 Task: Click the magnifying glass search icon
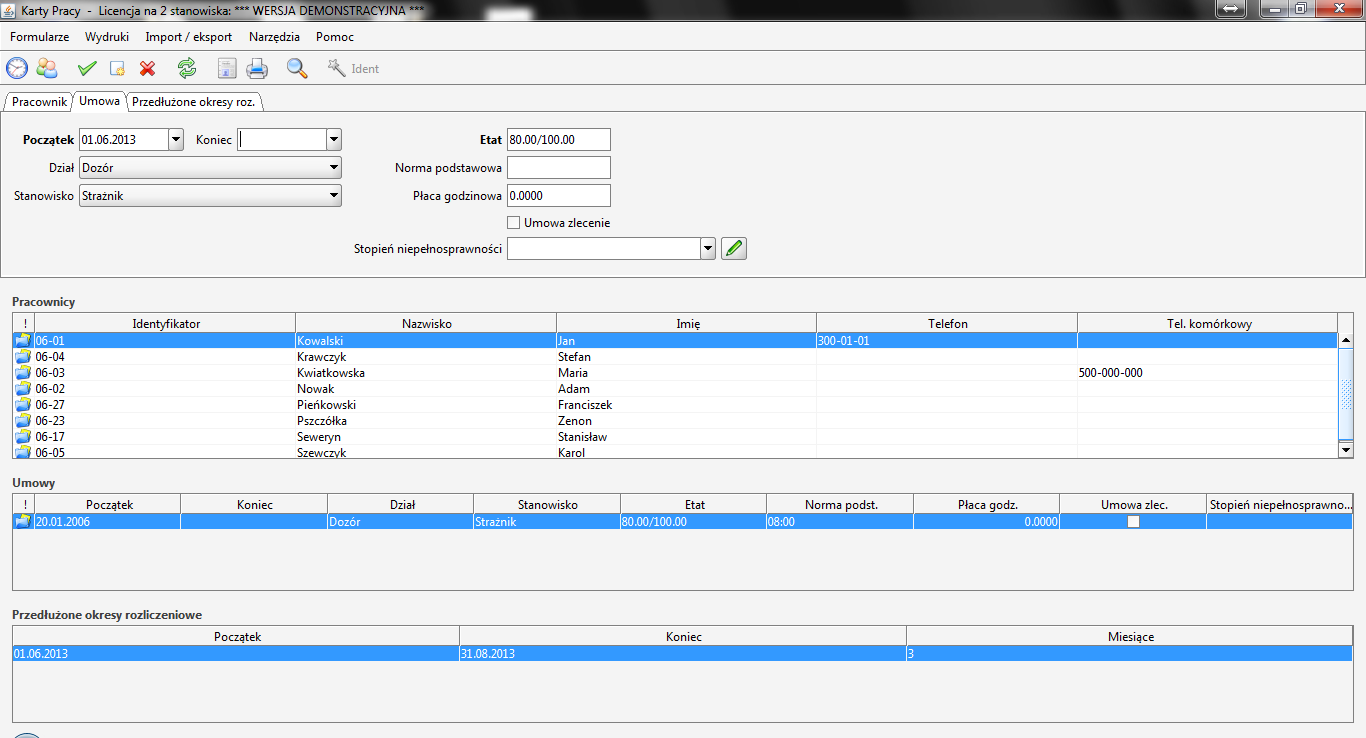coord(297,68)
